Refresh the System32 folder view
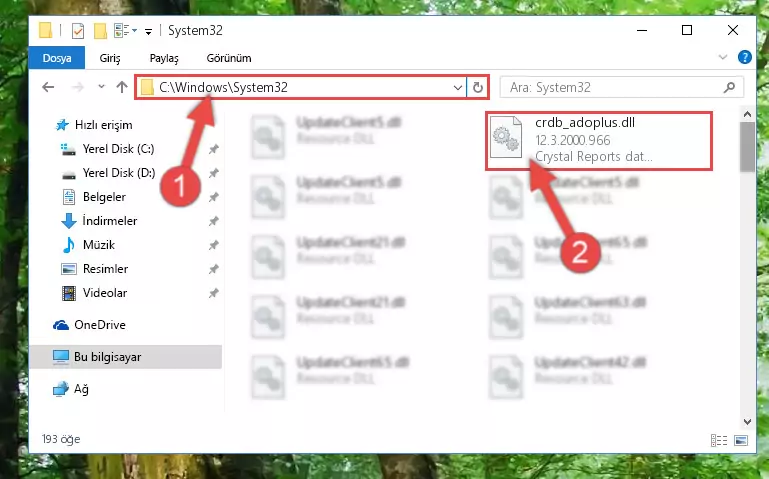Image resolution: width=769 pixels, height=479 pixels. pos(478,87)
